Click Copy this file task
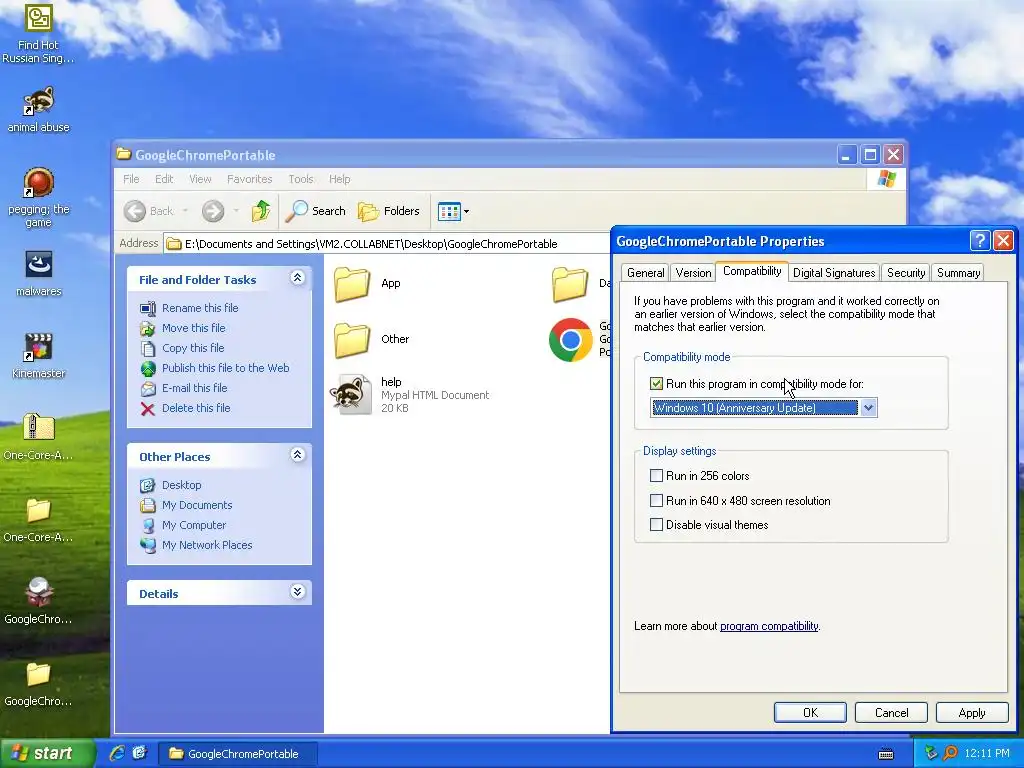1024x768 pixels. [193, 348]
